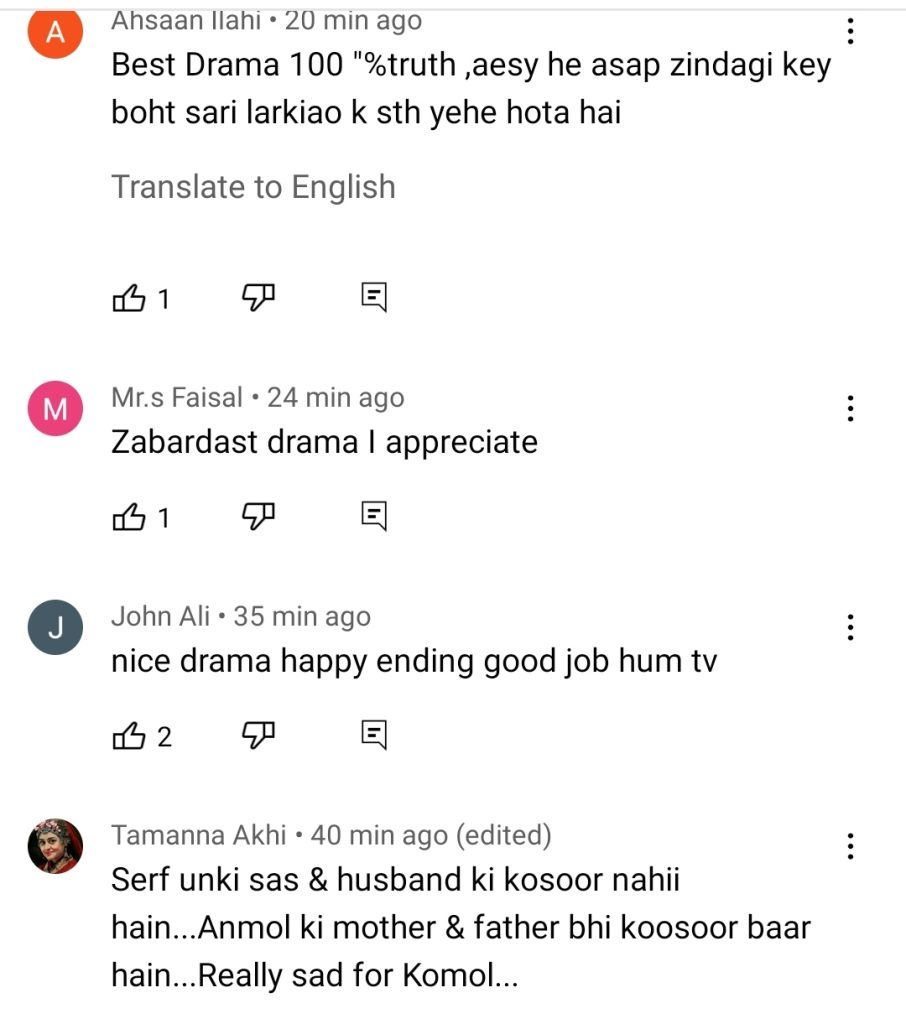Open John Ali's channel name
The image size is (906, 1024).
[x=161, y=616]
